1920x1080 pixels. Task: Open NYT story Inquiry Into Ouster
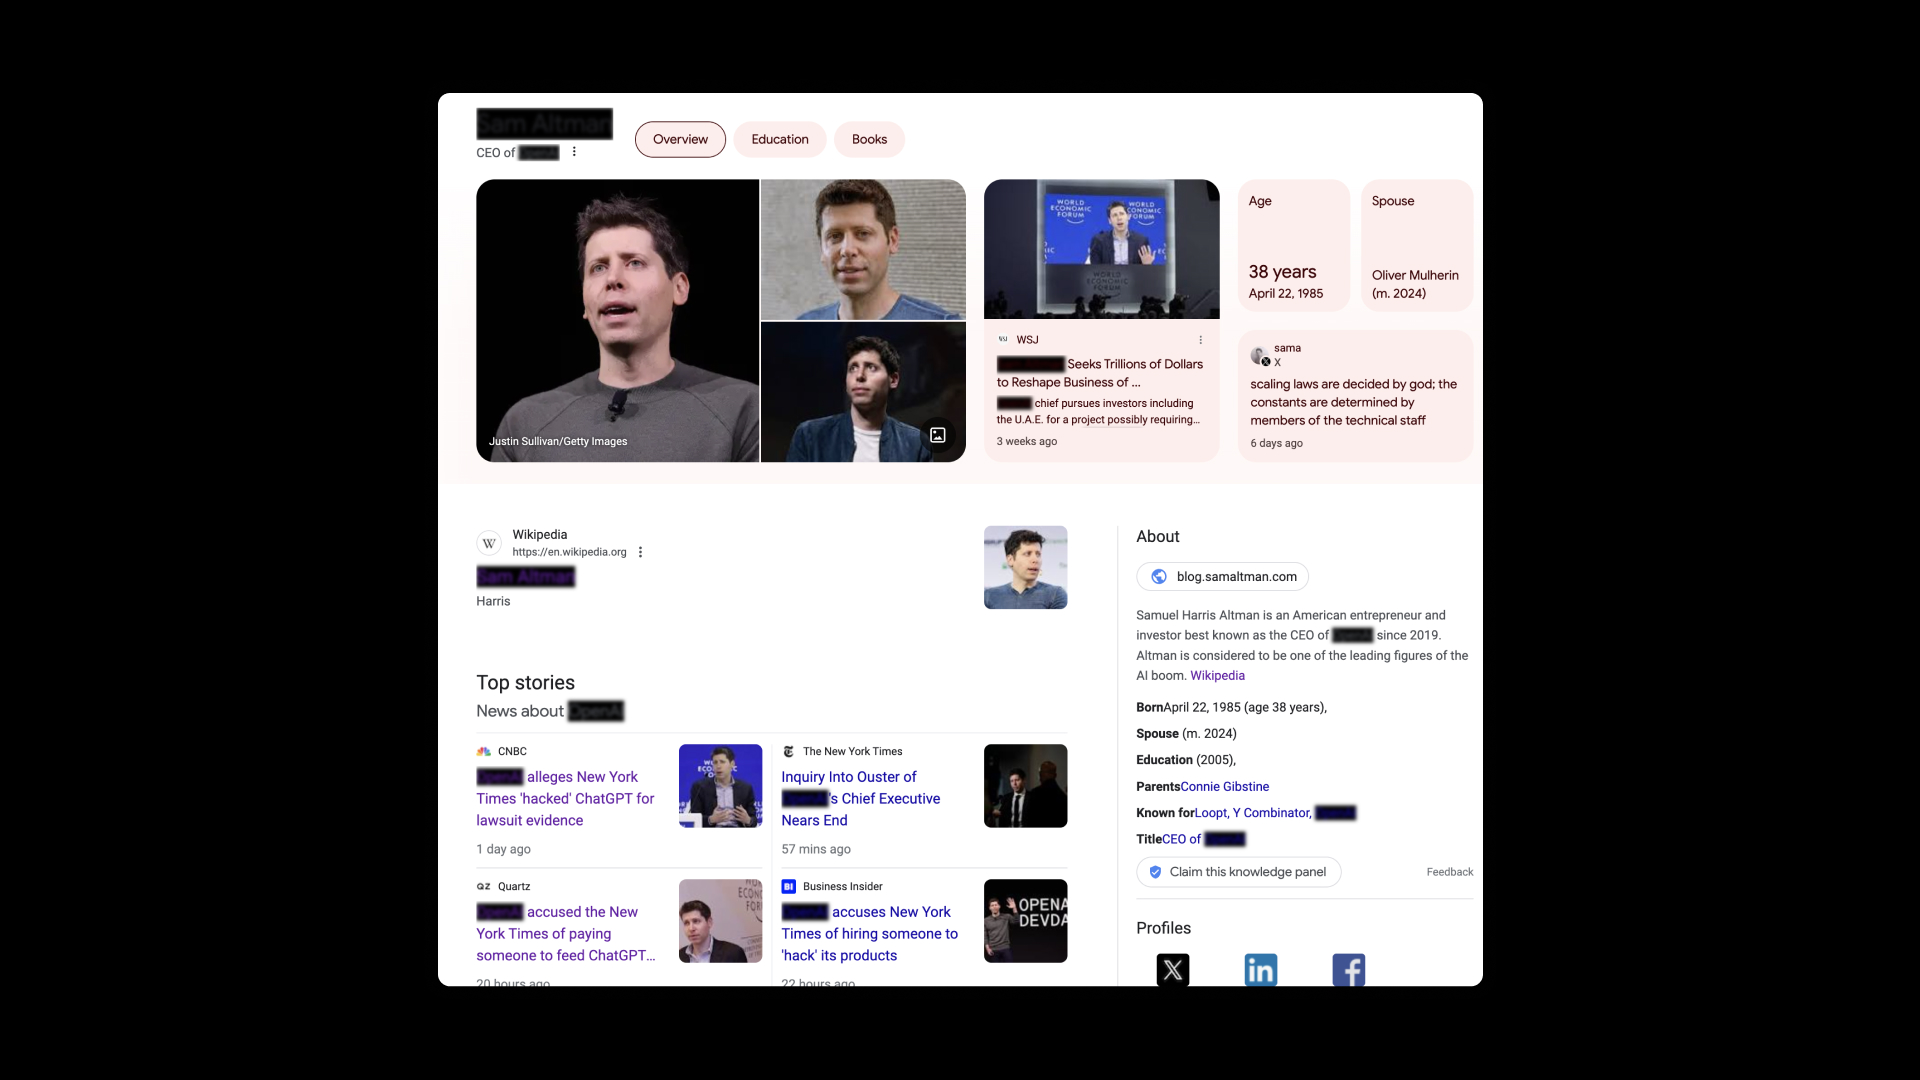click(861, 799)
